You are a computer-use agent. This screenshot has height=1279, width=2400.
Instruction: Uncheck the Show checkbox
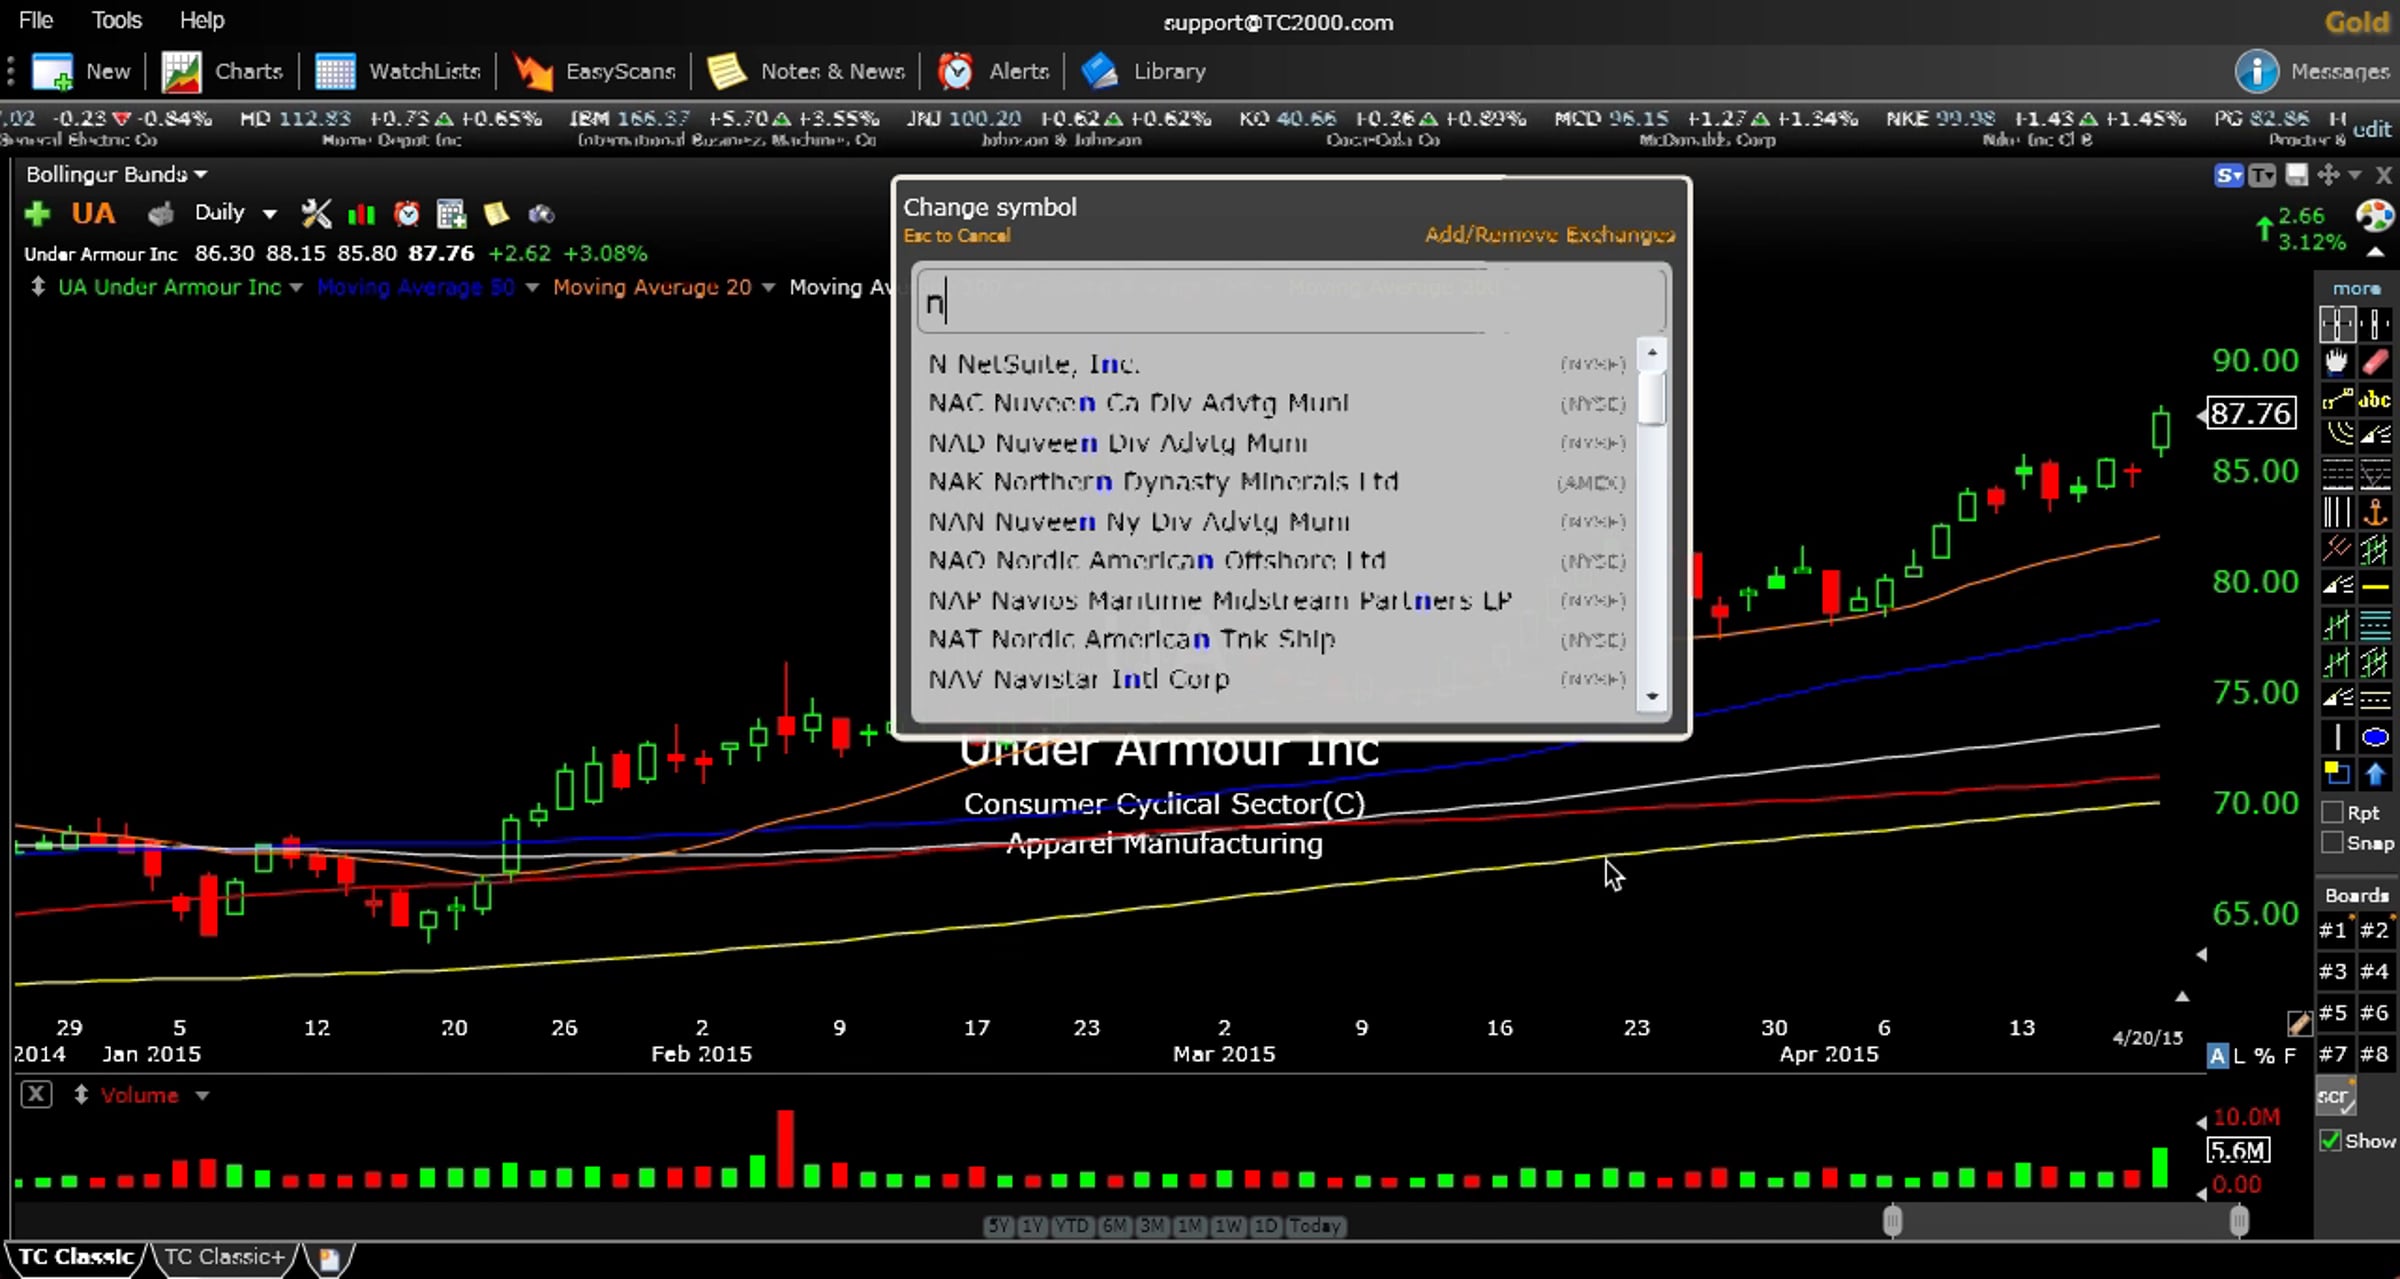(2331, 1141)
